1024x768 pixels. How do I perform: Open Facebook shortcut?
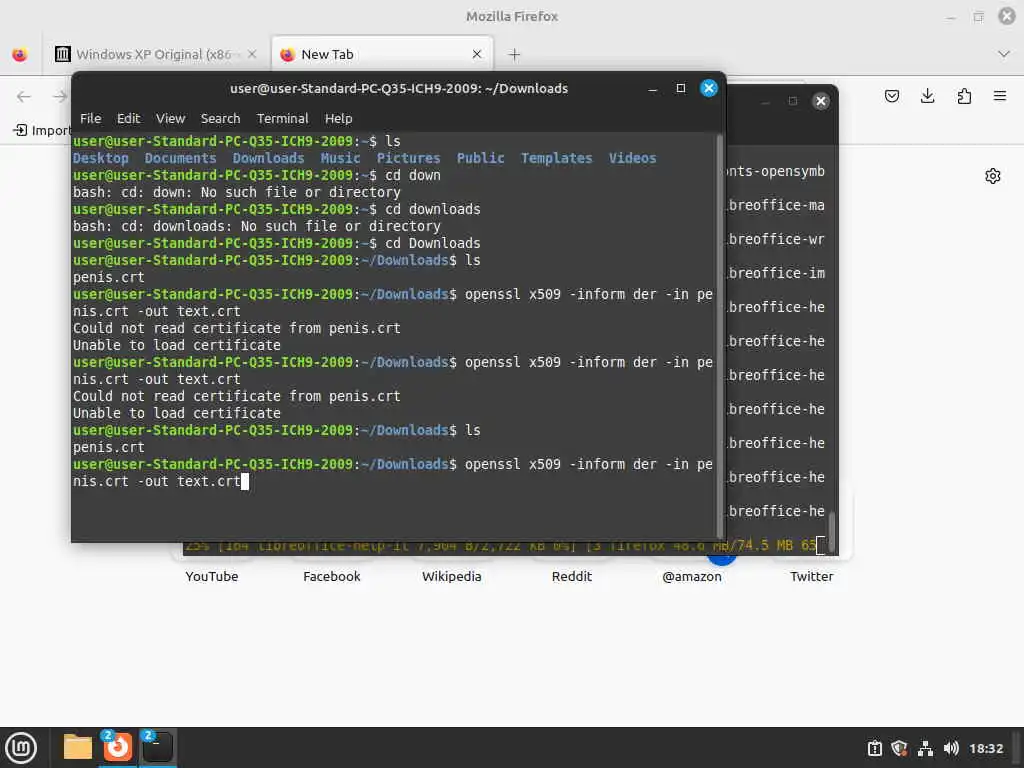332,576
